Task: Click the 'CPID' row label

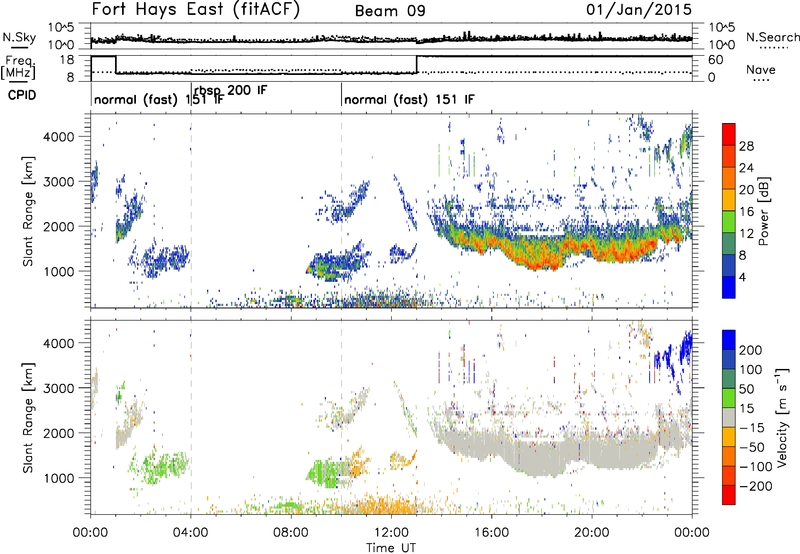Action: click(x=22, y=95)
